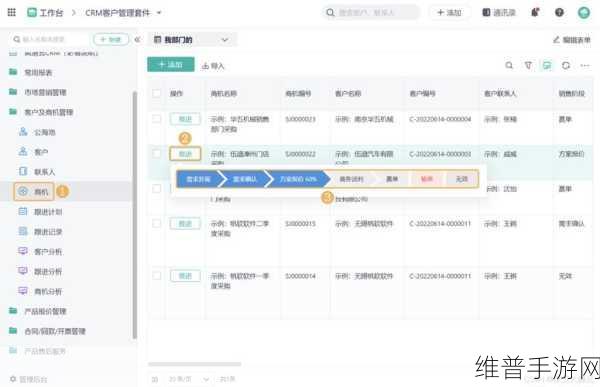Open the 跟进分析 dashboard
Viewport: 600px width, 387px height.
tap(48, 271)
